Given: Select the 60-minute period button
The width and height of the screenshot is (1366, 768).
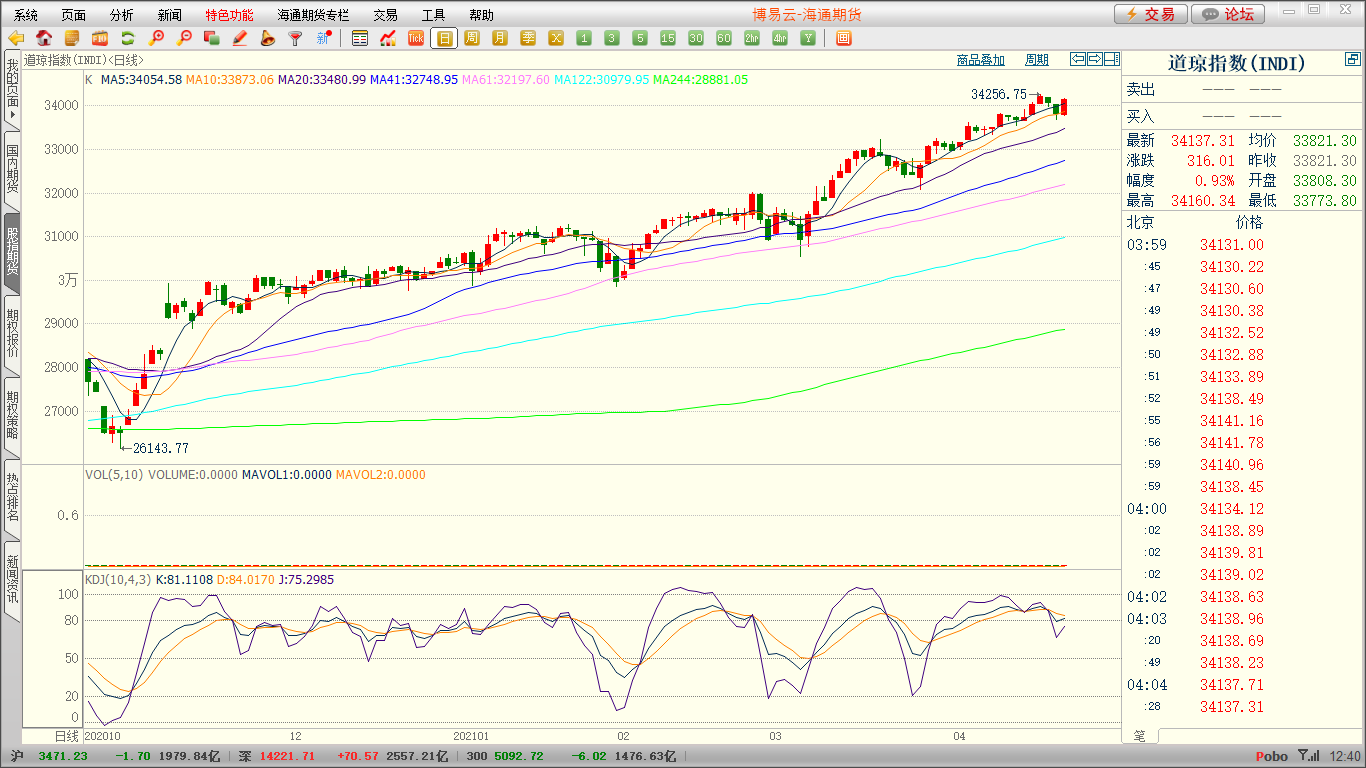Looking at the screenshot, I should [724, 38].
